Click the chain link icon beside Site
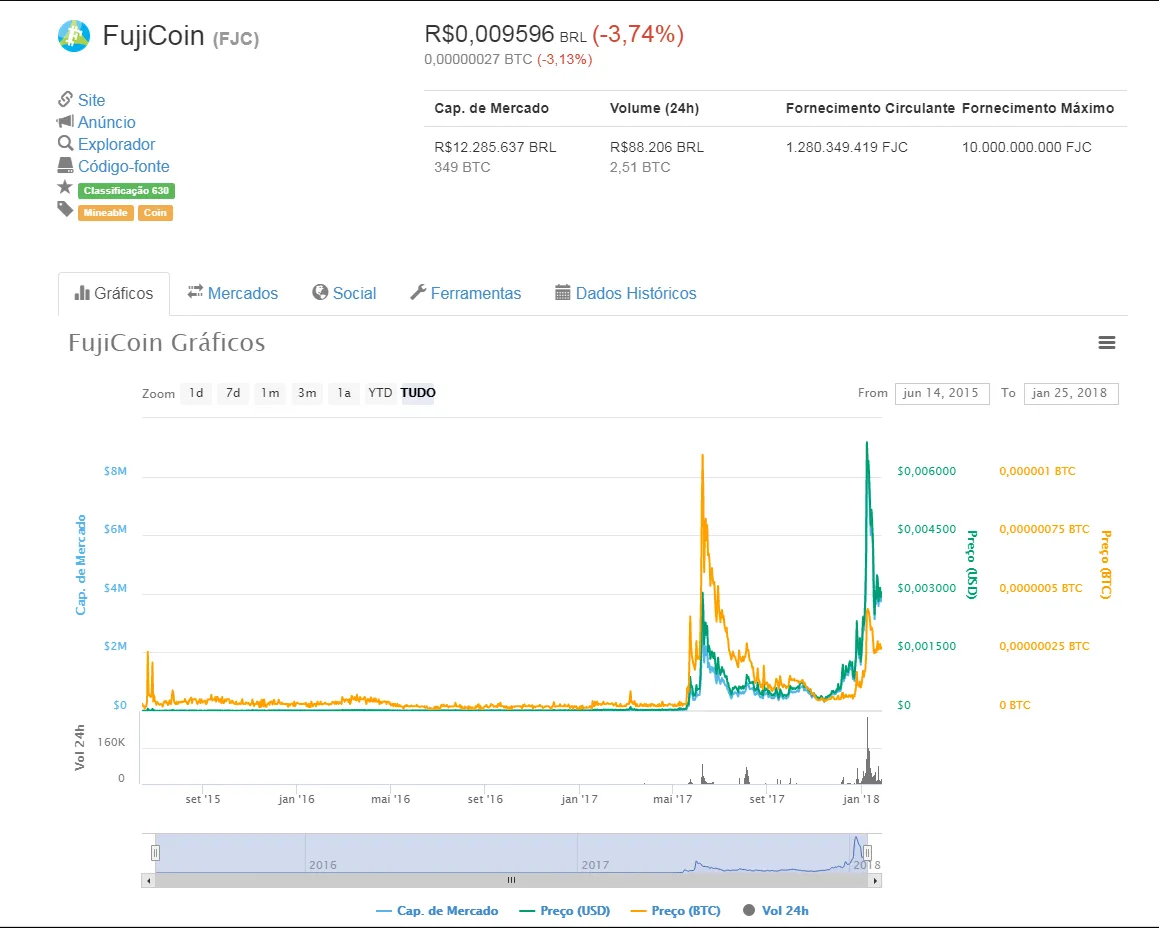This screenshot has height=928, width=1159. pyautogui.click(x=65, y=99)
